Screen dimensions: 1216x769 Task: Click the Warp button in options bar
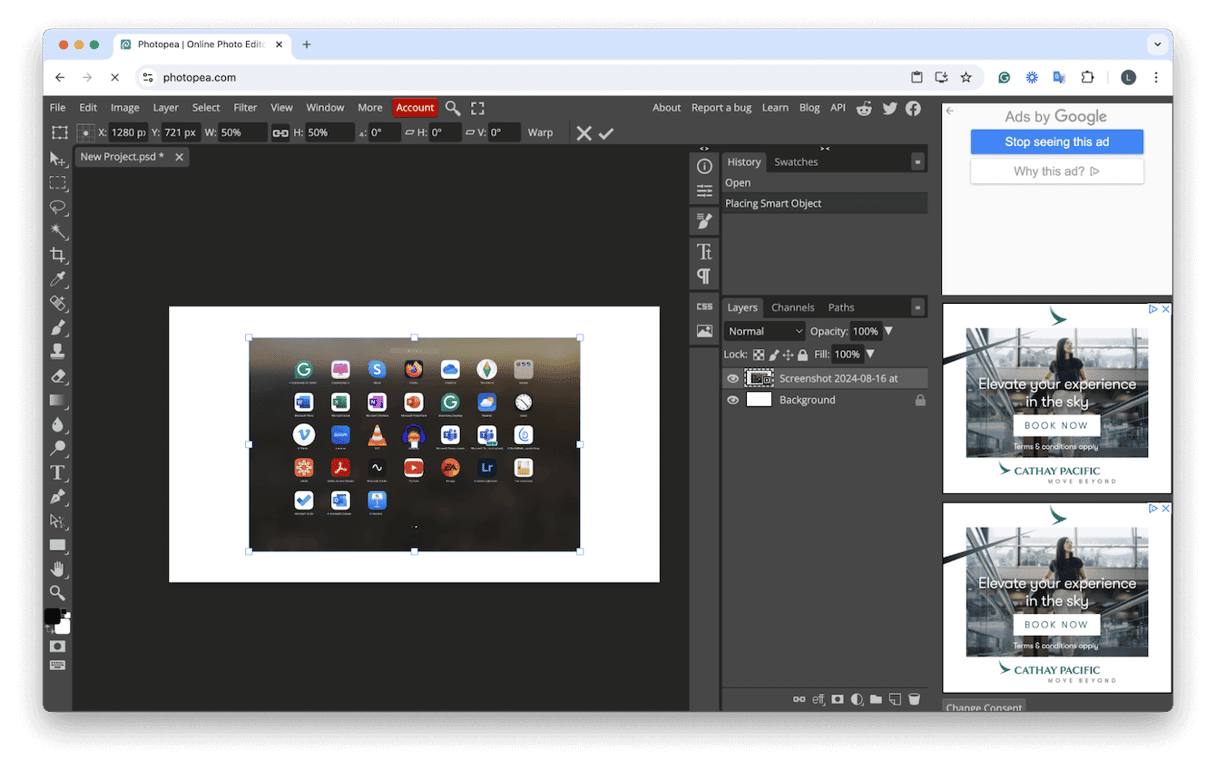pos(540,133)
